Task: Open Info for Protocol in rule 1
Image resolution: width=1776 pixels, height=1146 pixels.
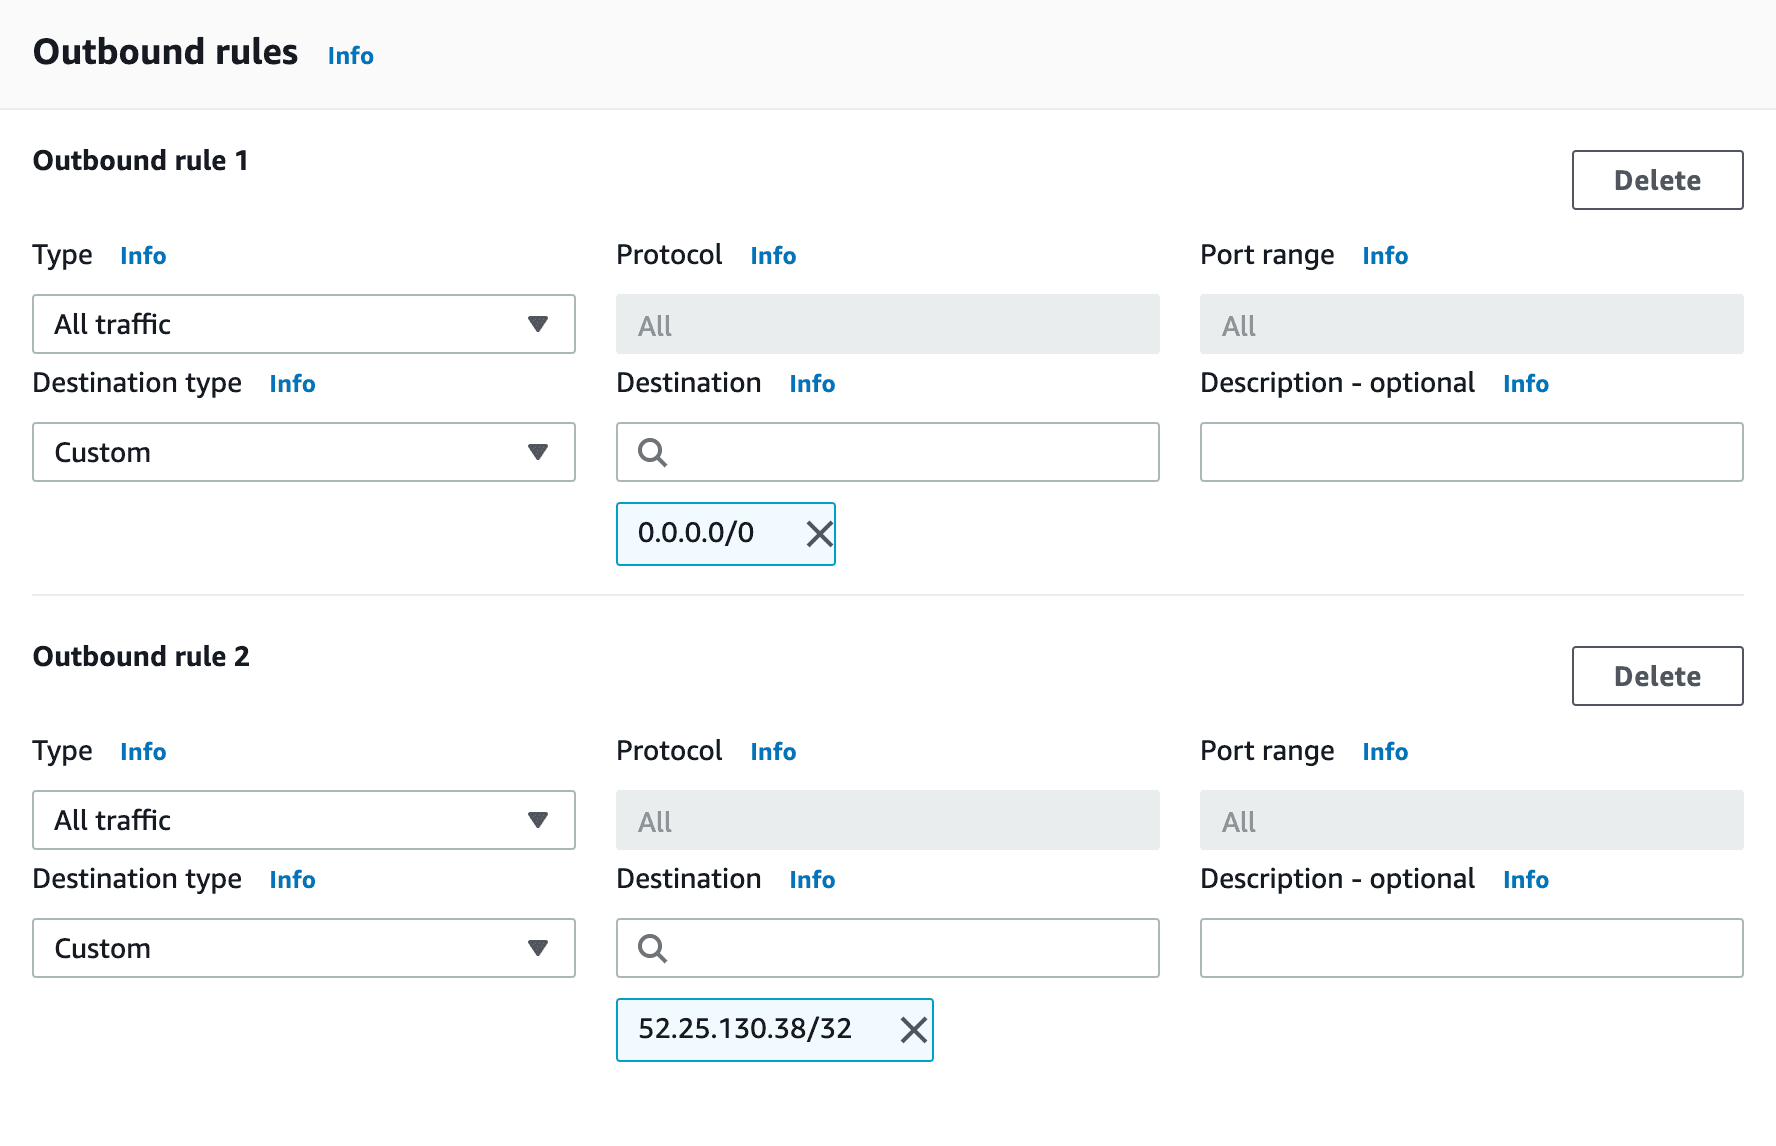Action: coord(772,256)
